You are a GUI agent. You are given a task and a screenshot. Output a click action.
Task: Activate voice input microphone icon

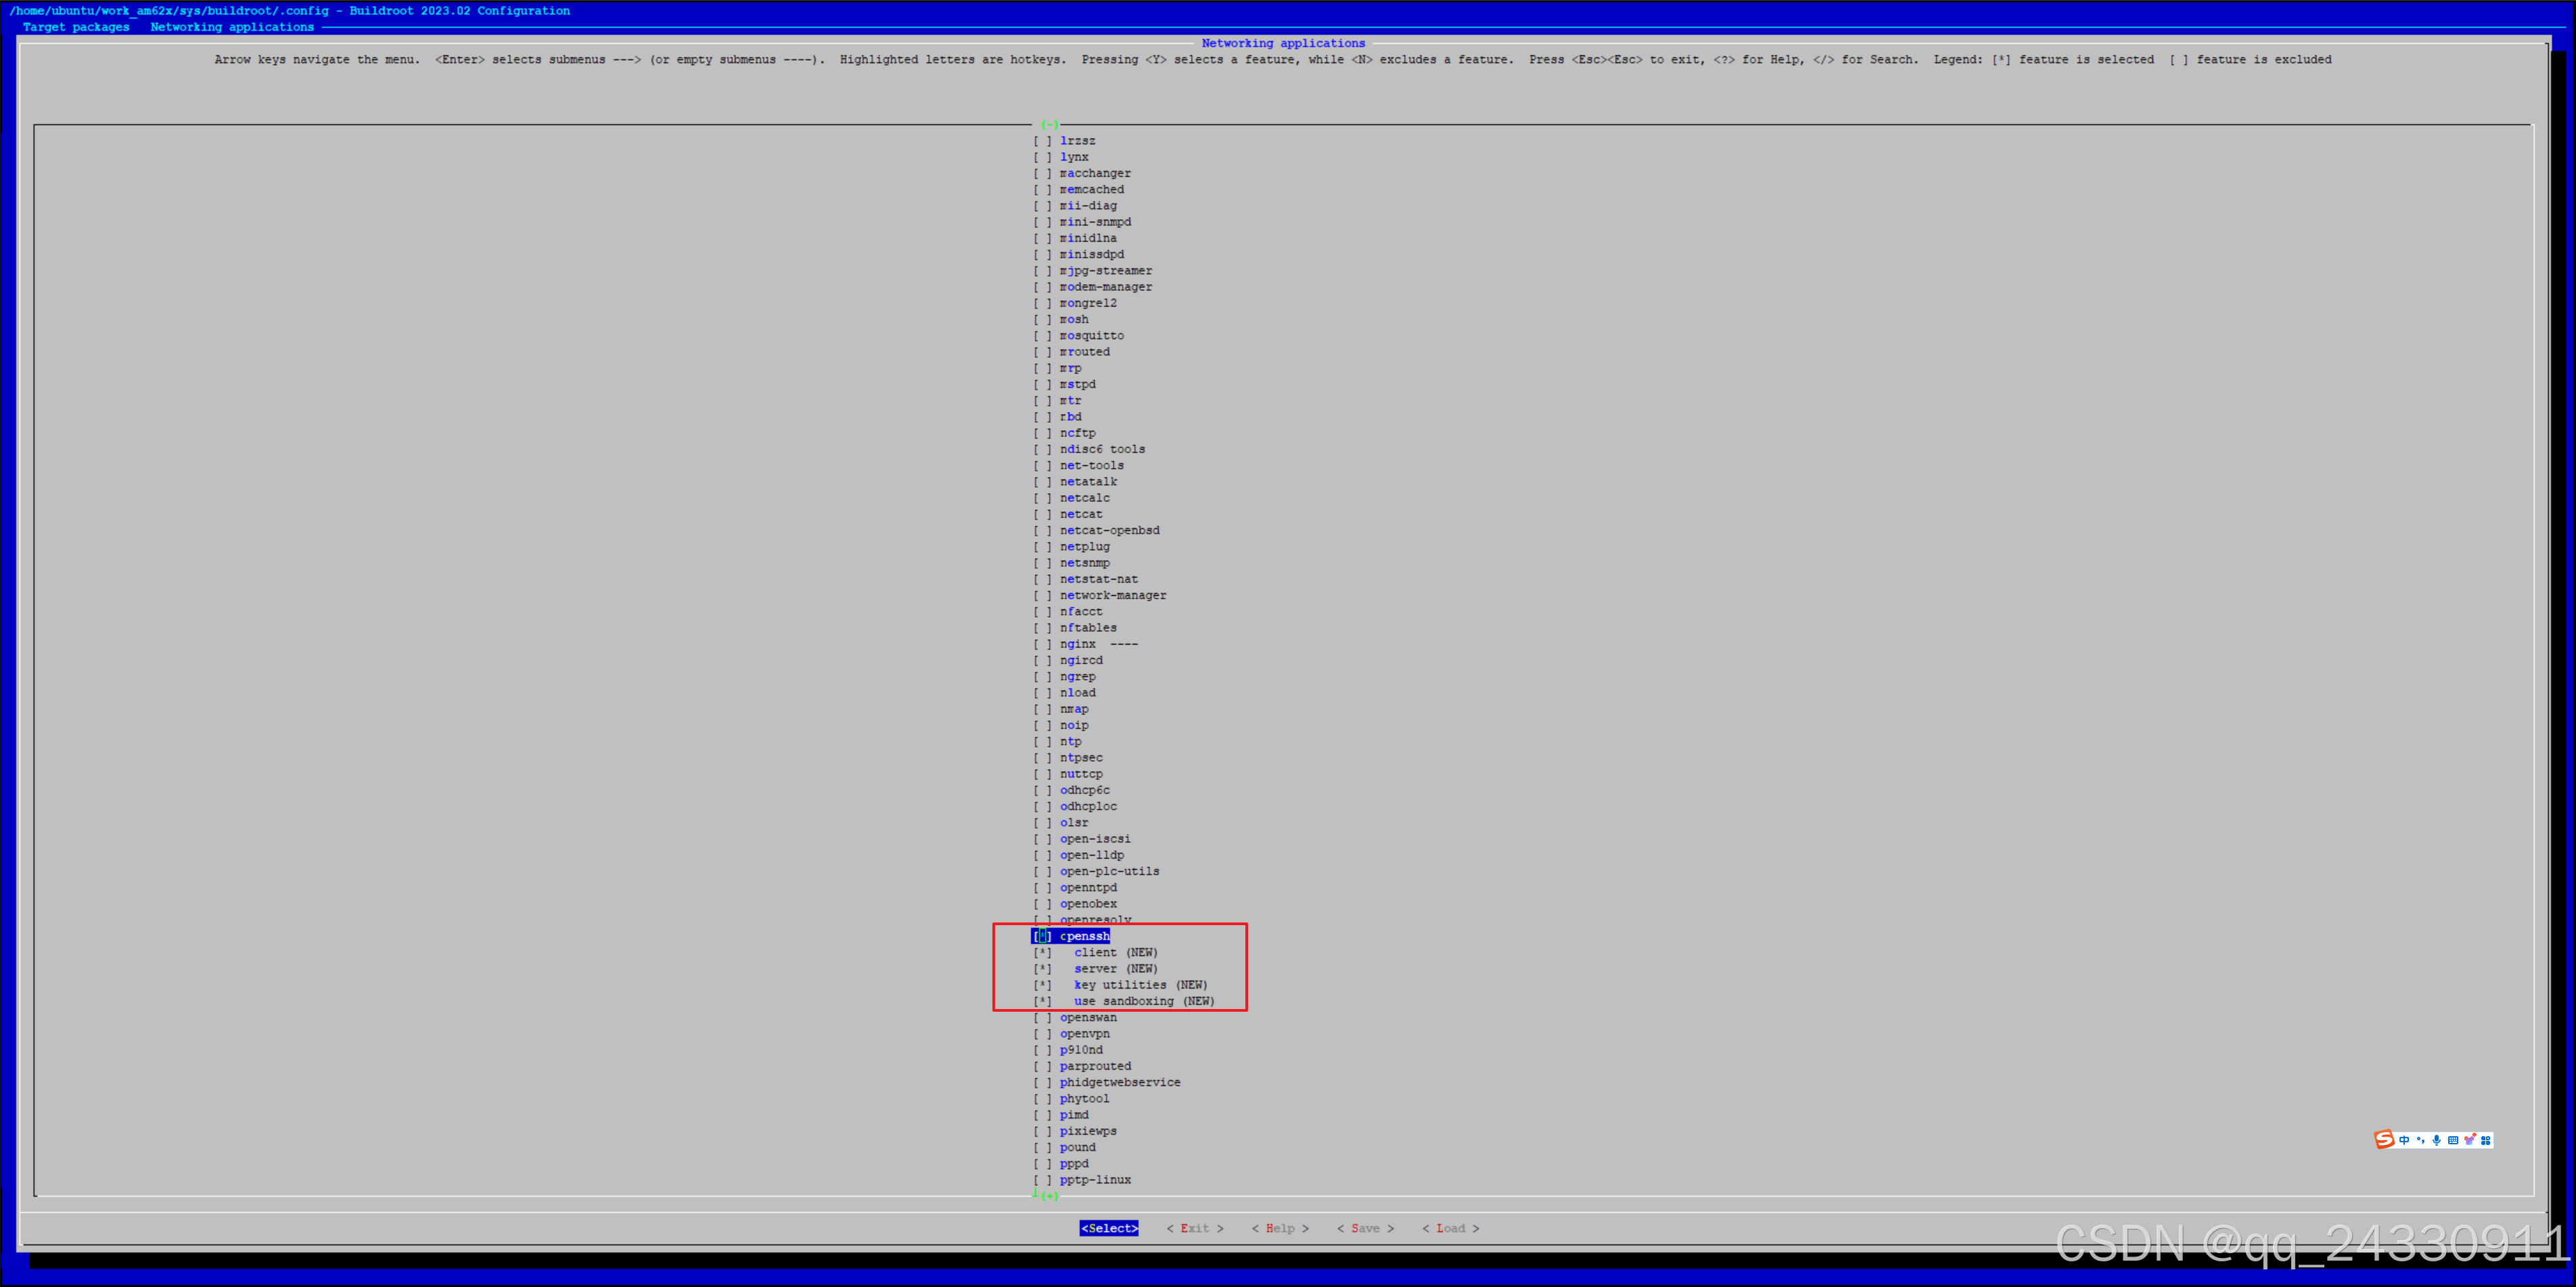[2437, 1140]
